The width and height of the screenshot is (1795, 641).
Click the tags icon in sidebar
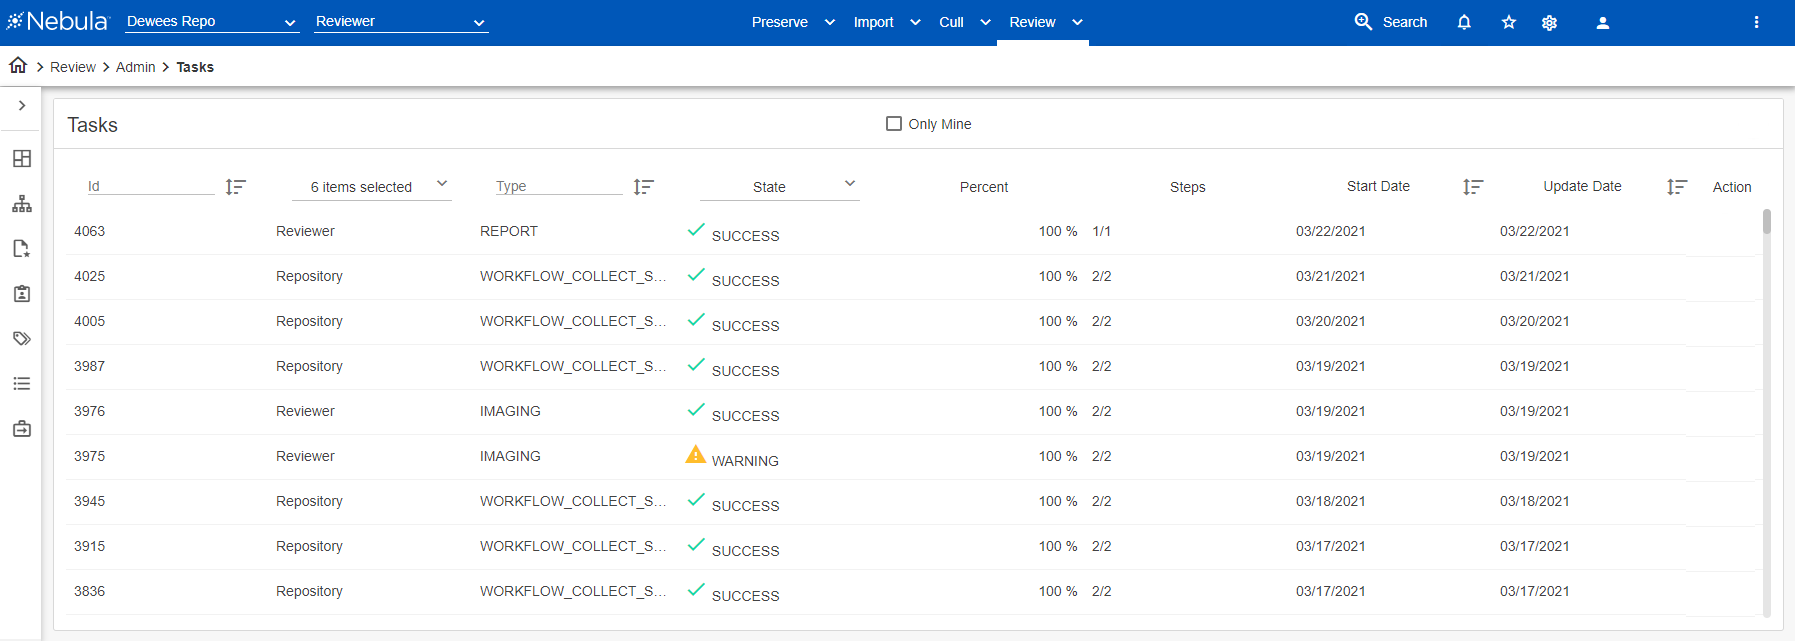point(22,339)
